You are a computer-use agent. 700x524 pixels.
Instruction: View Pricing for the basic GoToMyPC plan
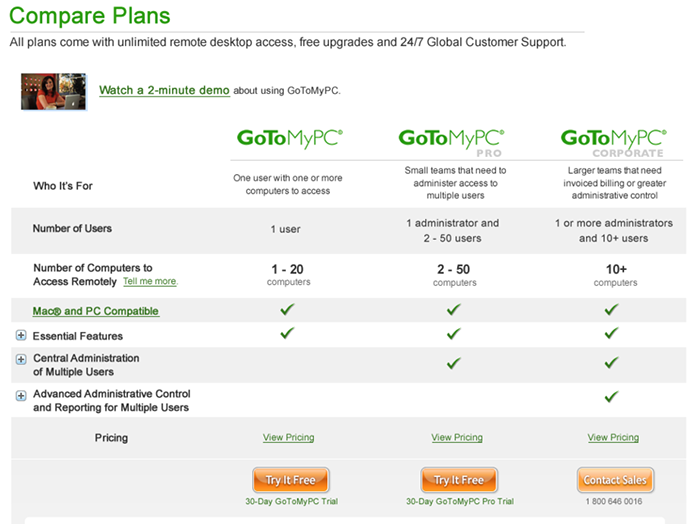coord(288,437)
